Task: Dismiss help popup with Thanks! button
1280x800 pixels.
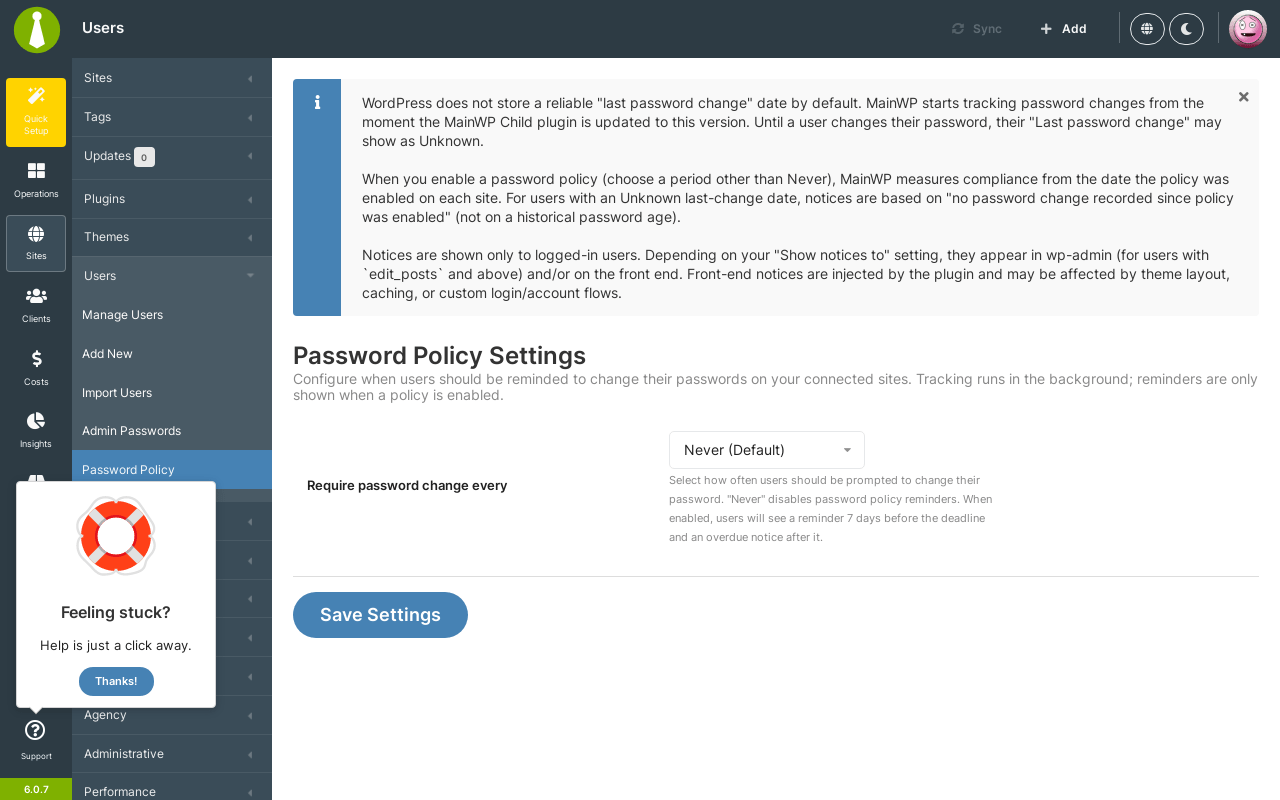Action: point(116,681)
